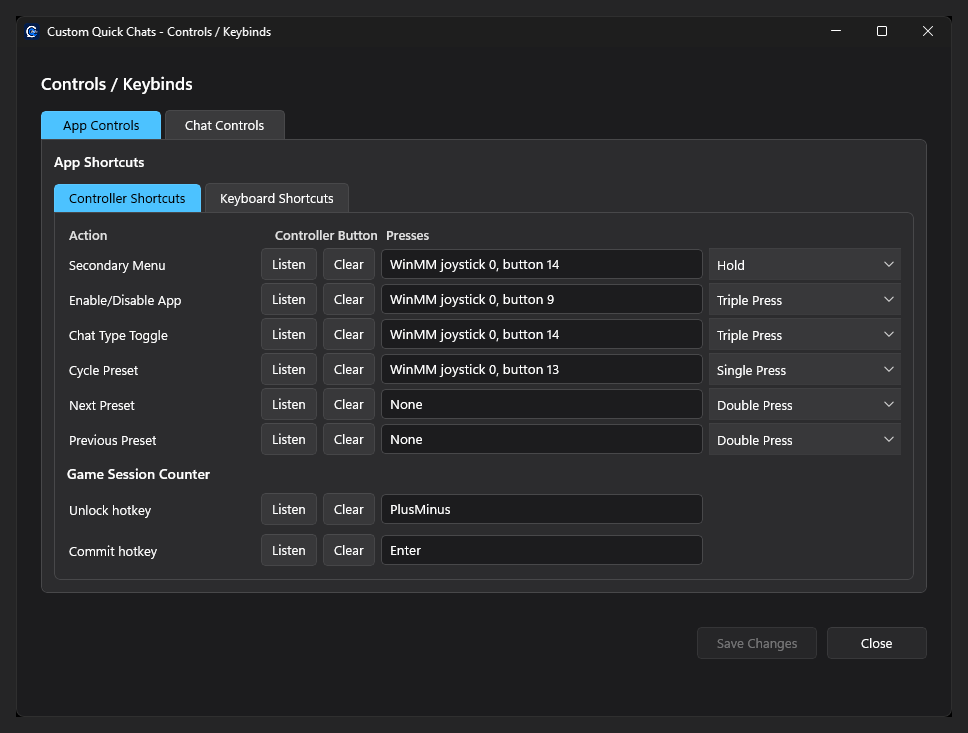
Task: Click the Save Changes button
Action: coord(757,643)
